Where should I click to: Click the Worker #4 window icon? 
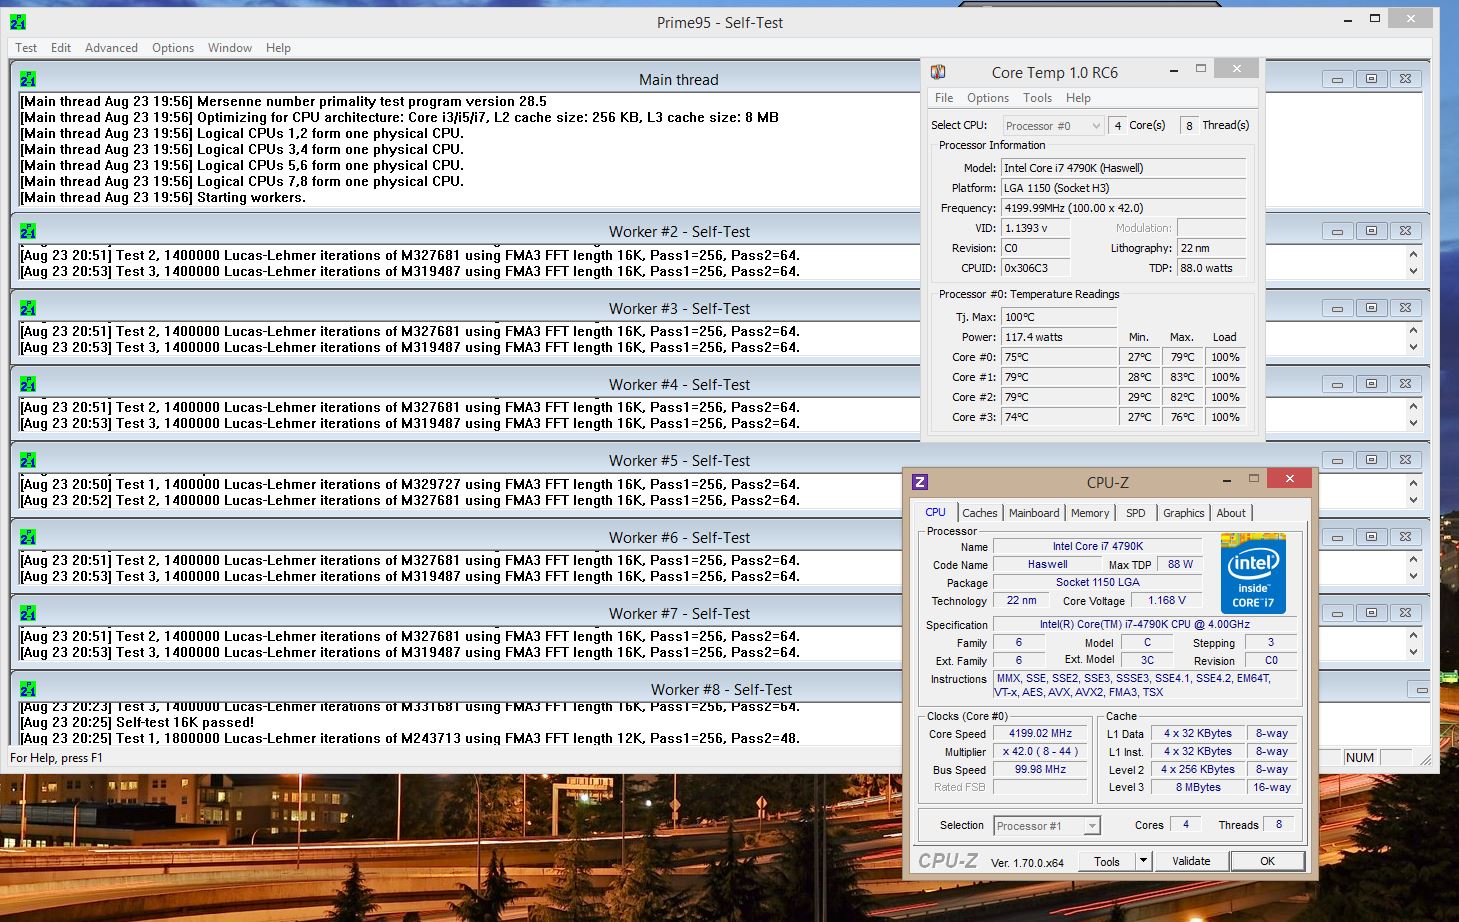pos(28,384)
